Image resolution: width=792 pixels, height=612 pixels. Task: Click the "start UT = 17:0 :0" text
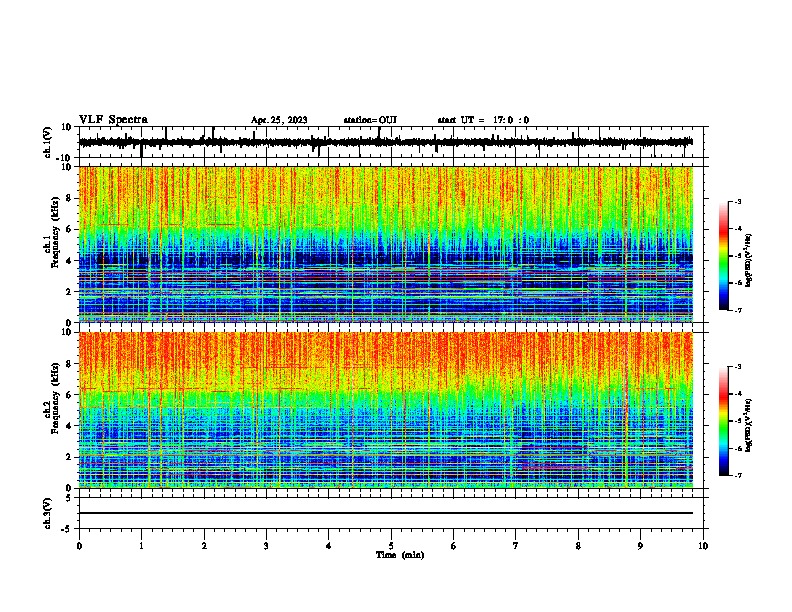pyautogui.click(x=483, y=120)
